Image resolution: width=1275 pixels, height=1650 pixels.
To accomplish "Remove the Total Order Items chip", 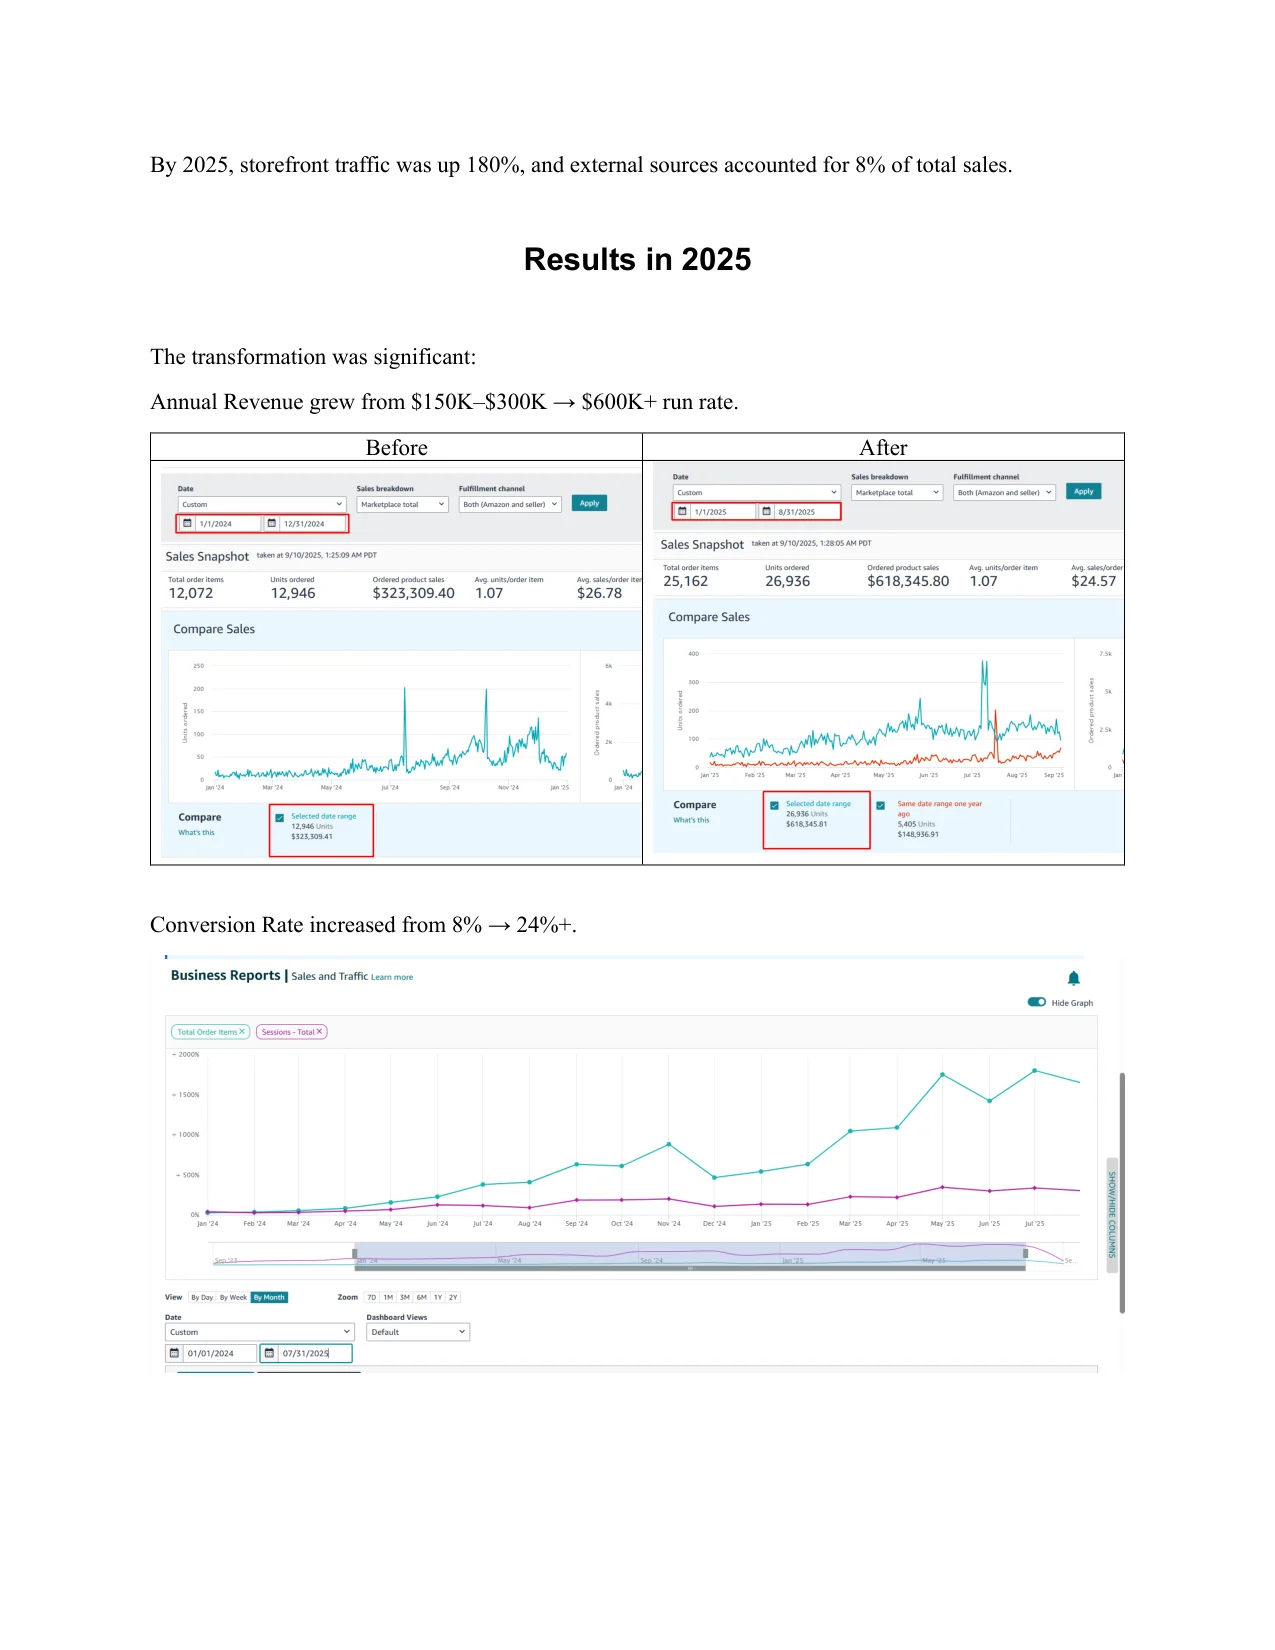I will 242,1032.
